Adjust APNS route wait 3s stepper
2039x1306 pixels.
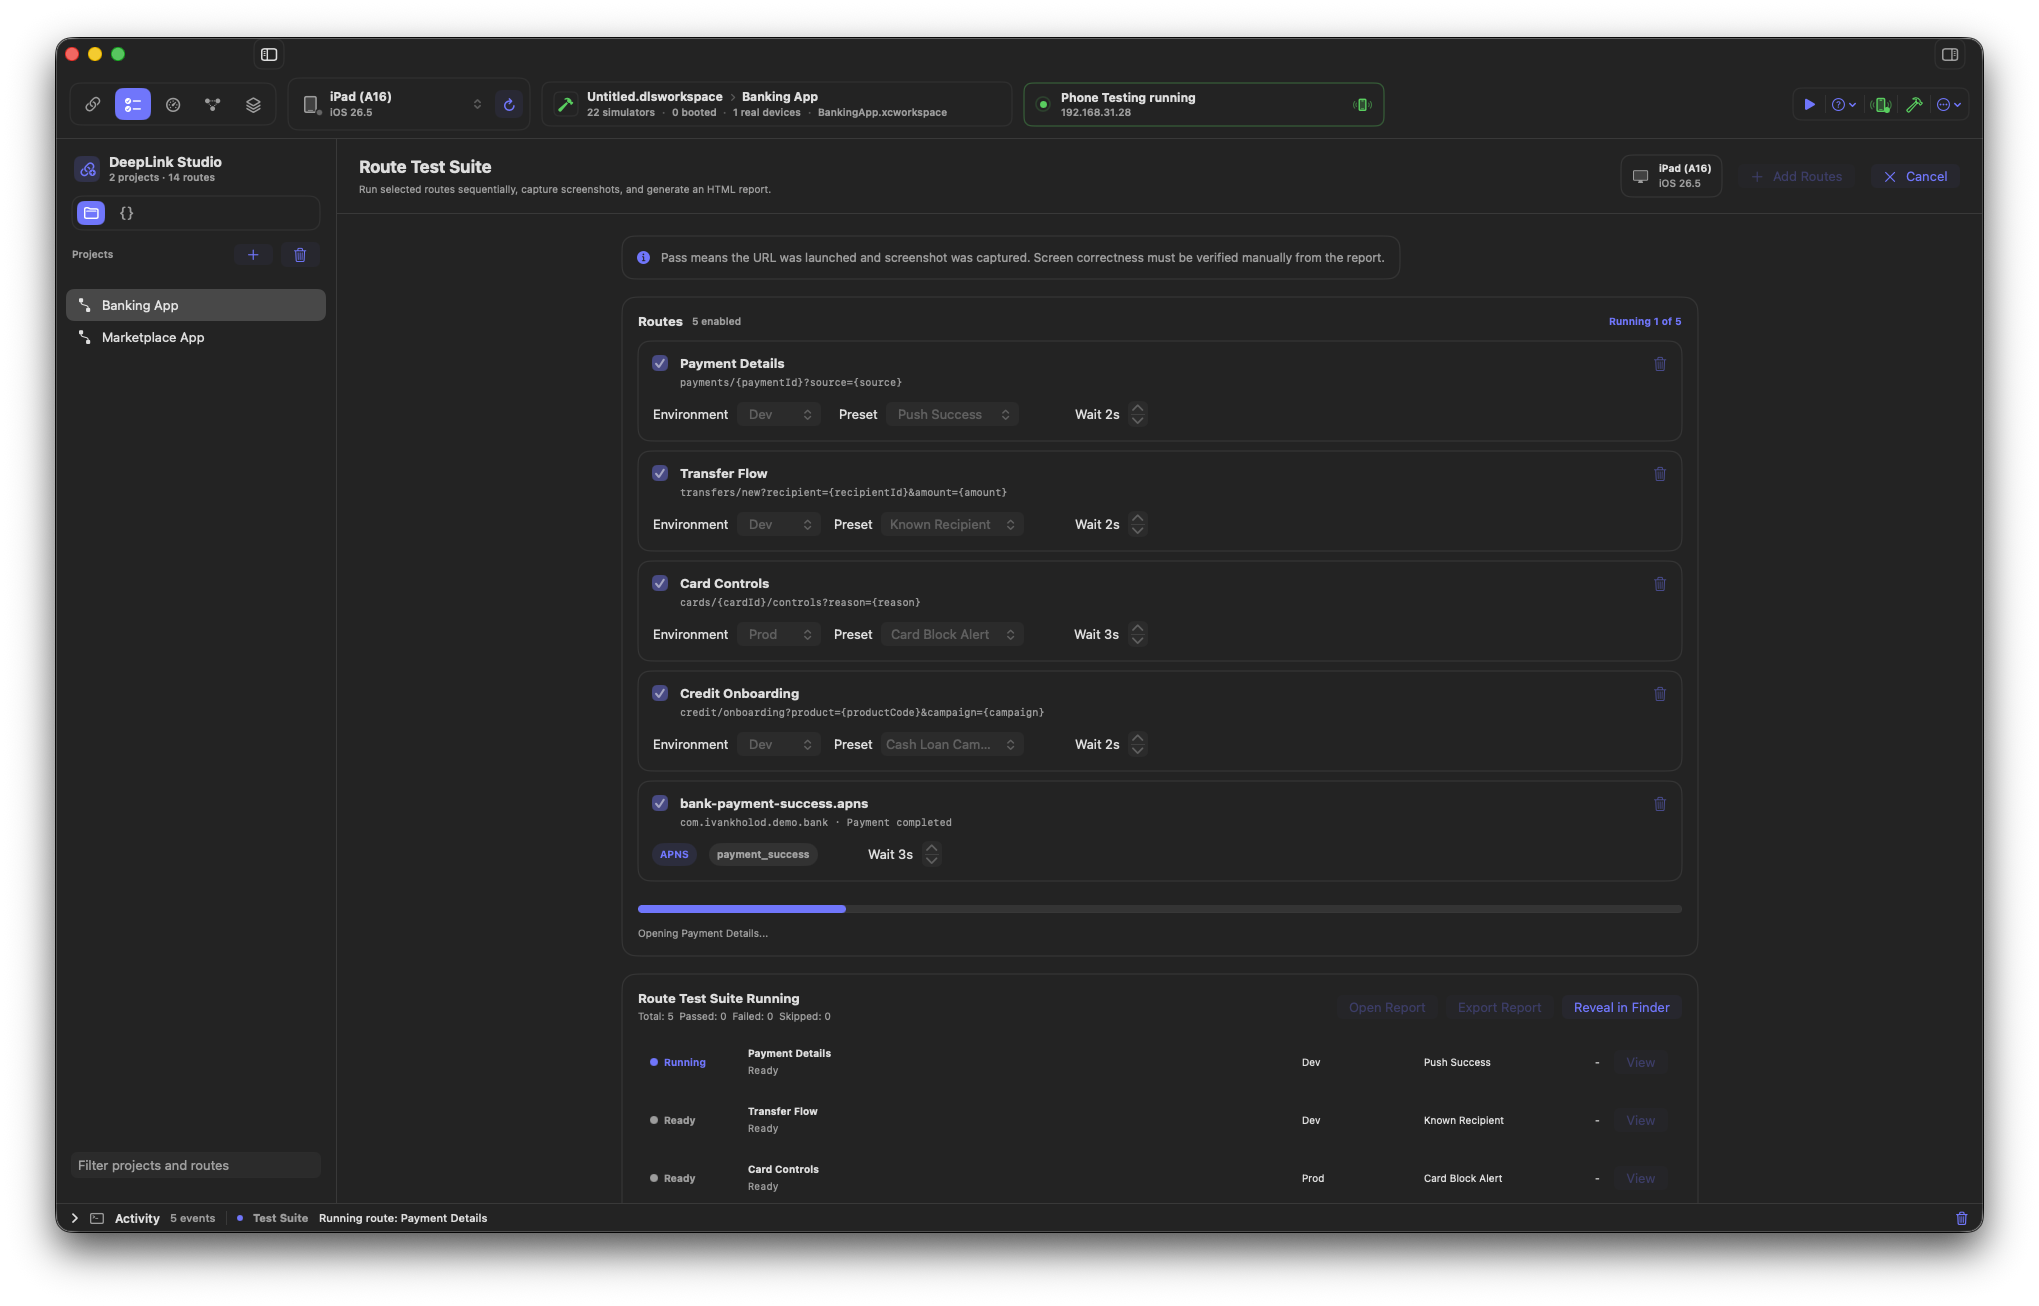[x=931, y=854]
